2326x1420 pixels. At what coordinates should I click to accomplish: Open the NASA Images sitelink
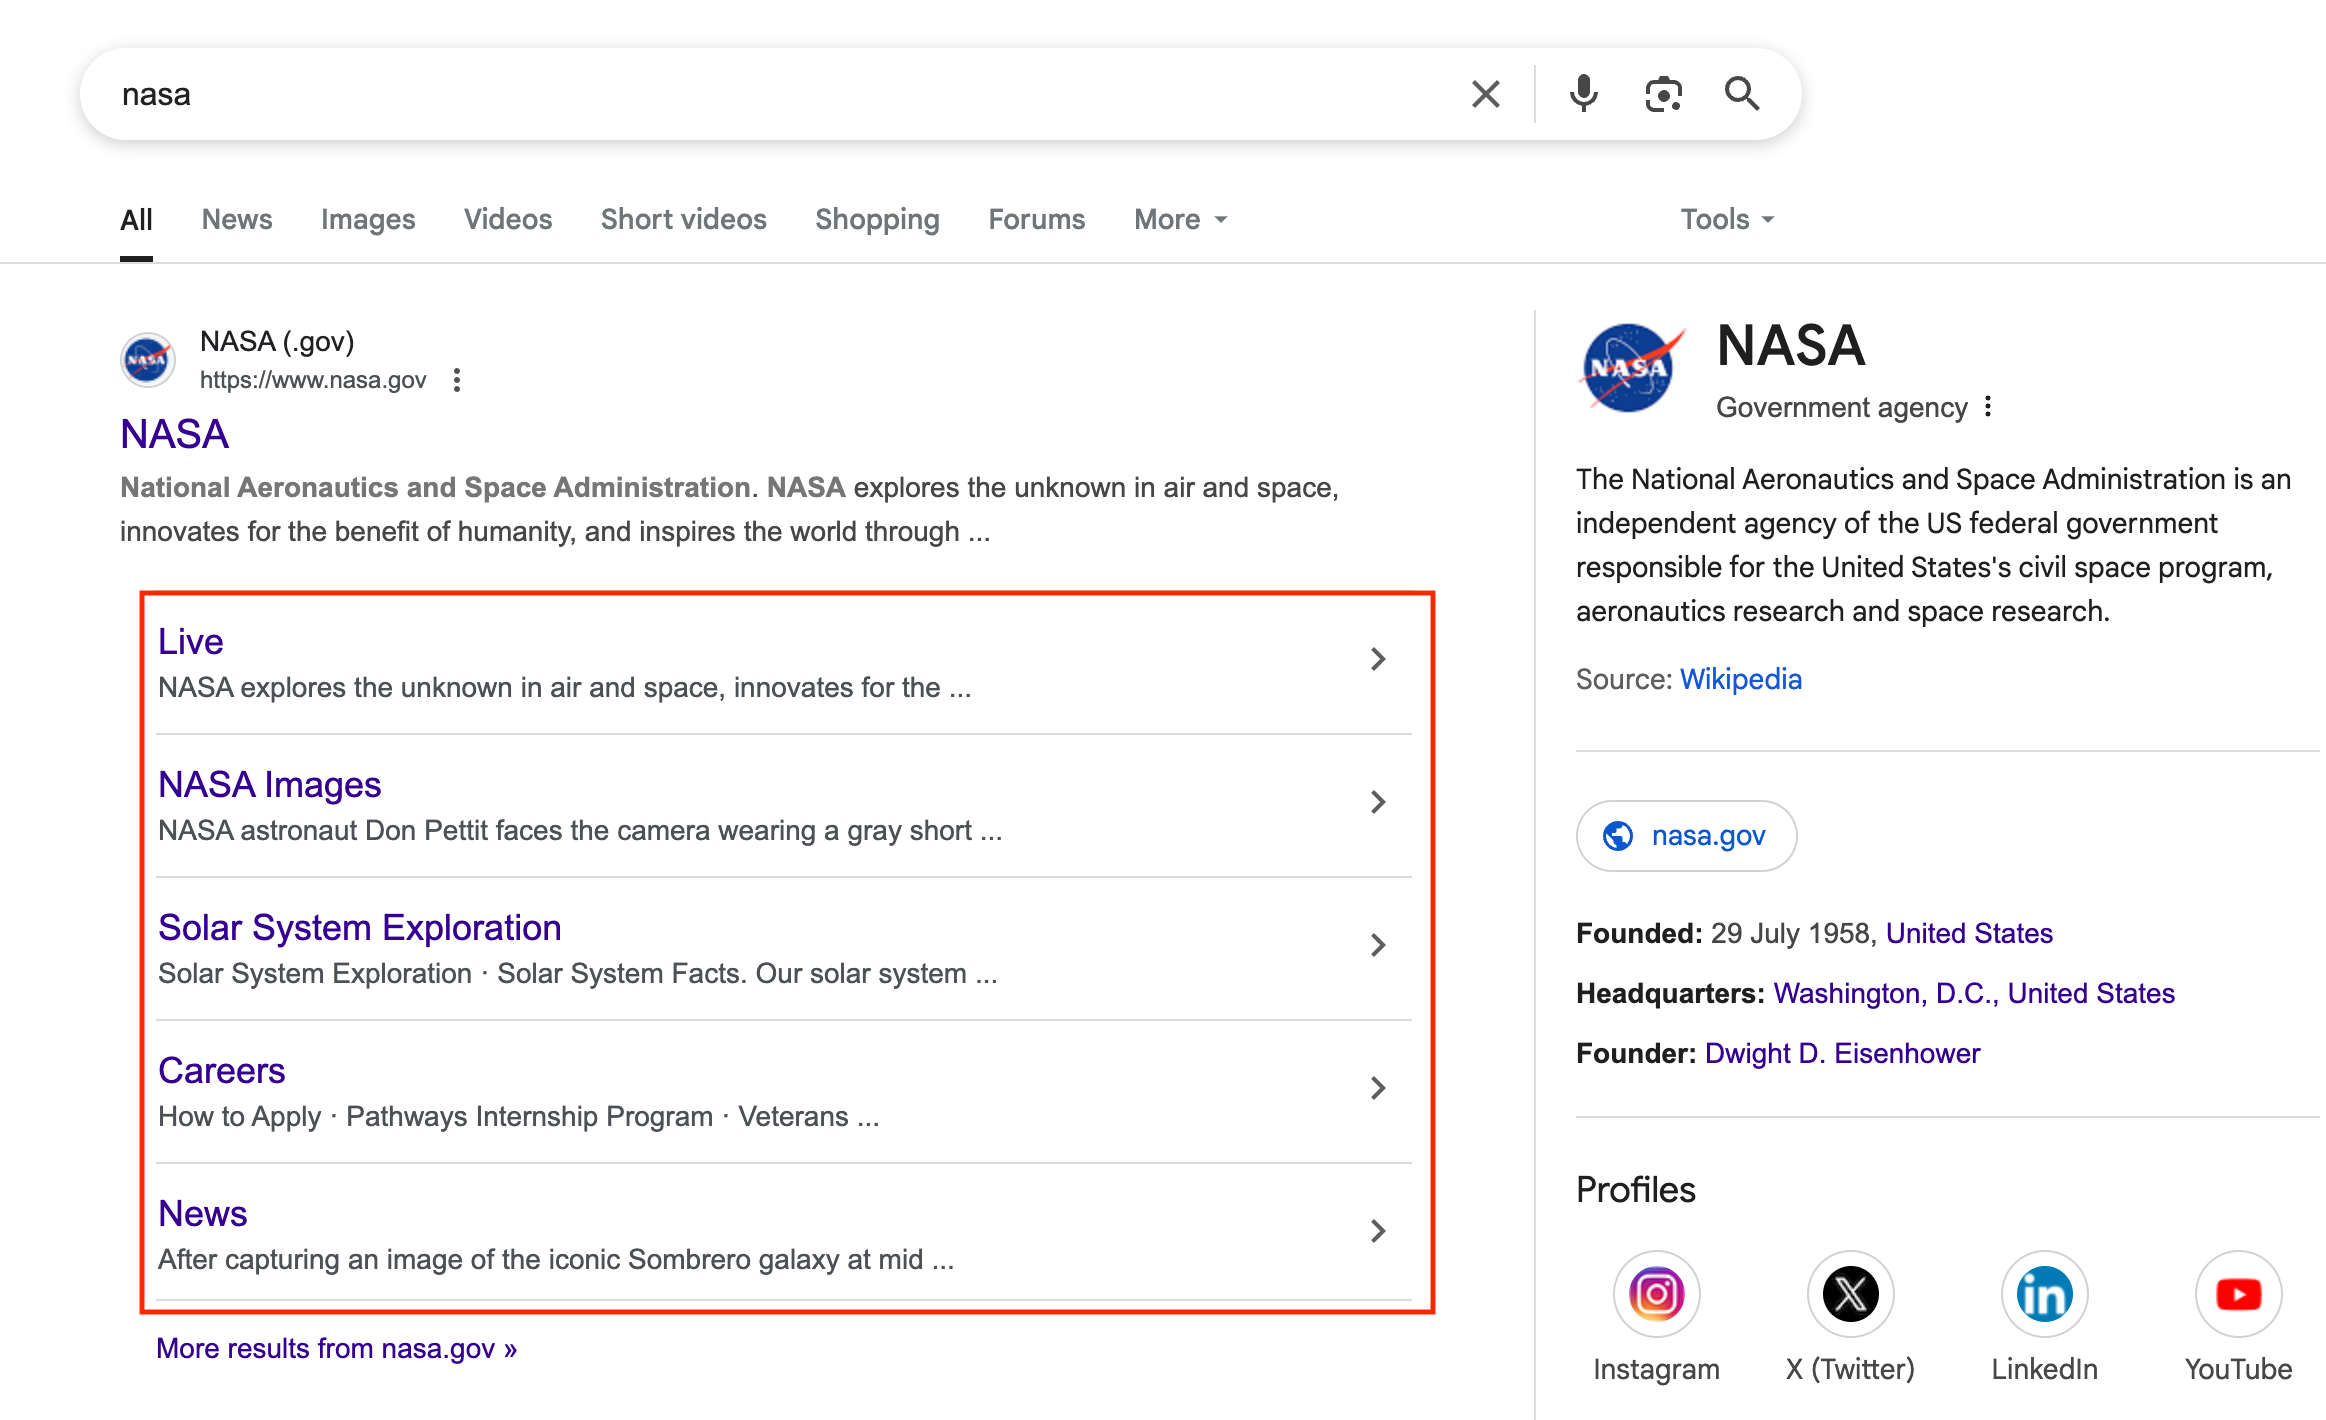(x=270, y=785)
